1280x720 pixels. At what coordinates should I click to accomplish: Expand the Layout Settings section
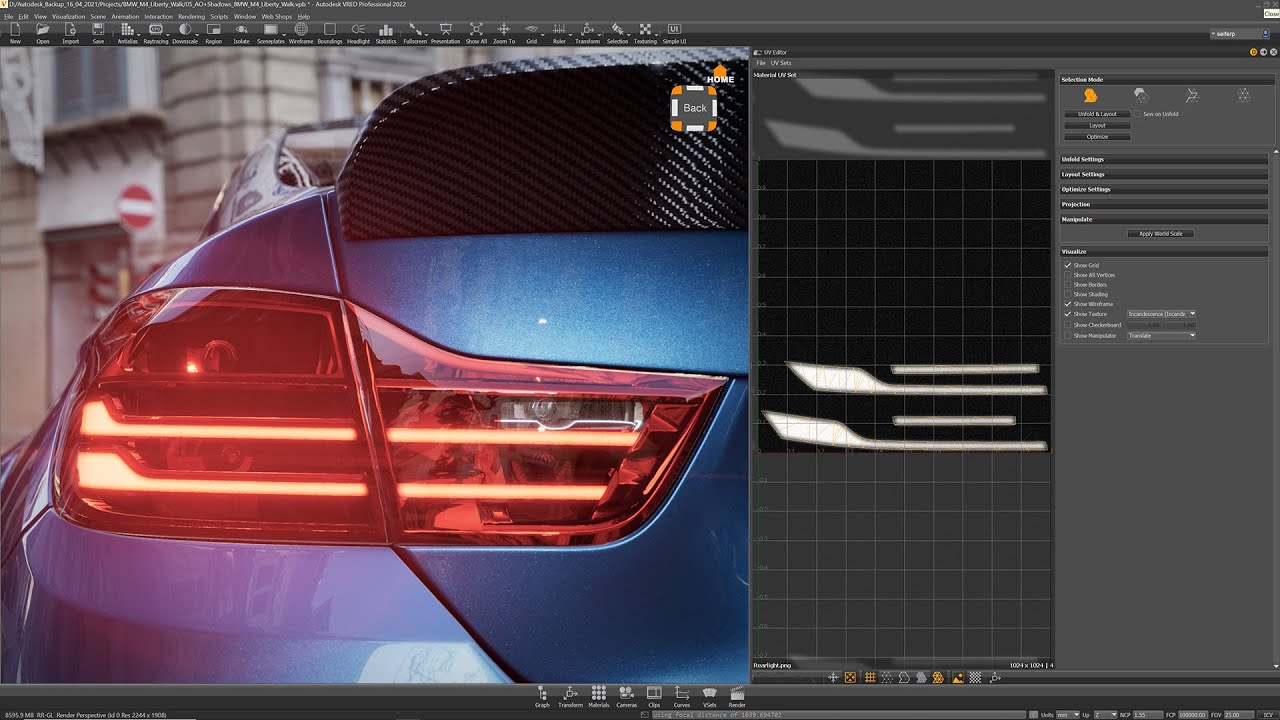[1164, 174]
